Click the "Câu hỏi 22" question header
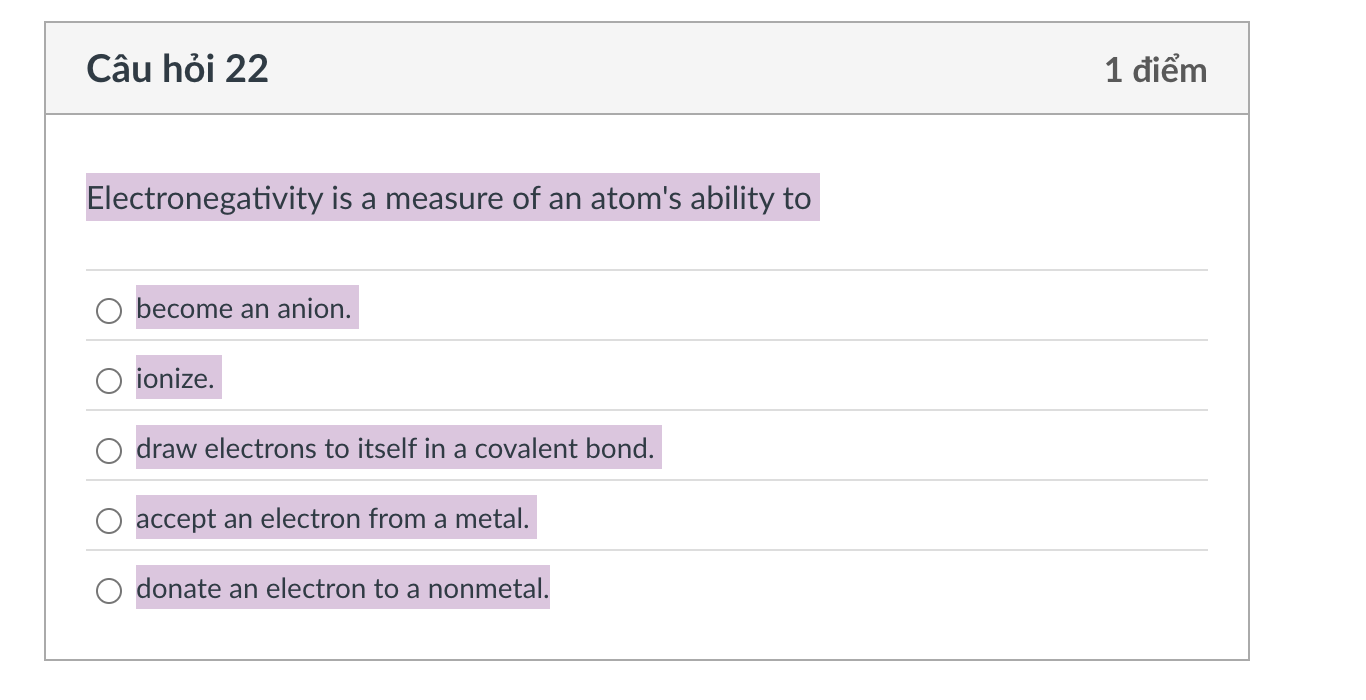Image resolution: width=1366 pixels, height=700 pixels. pyautogui.click(x=177, y=68)
